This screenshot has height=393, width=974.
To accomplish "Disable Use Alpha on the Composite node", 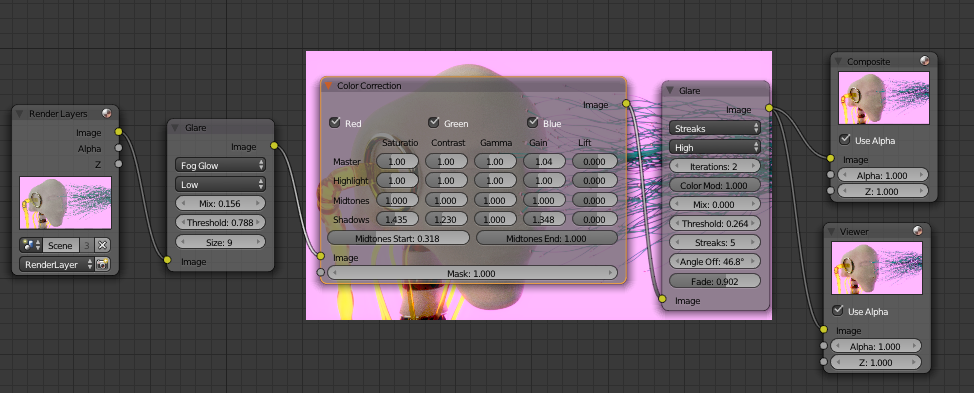I will point(844,140).
